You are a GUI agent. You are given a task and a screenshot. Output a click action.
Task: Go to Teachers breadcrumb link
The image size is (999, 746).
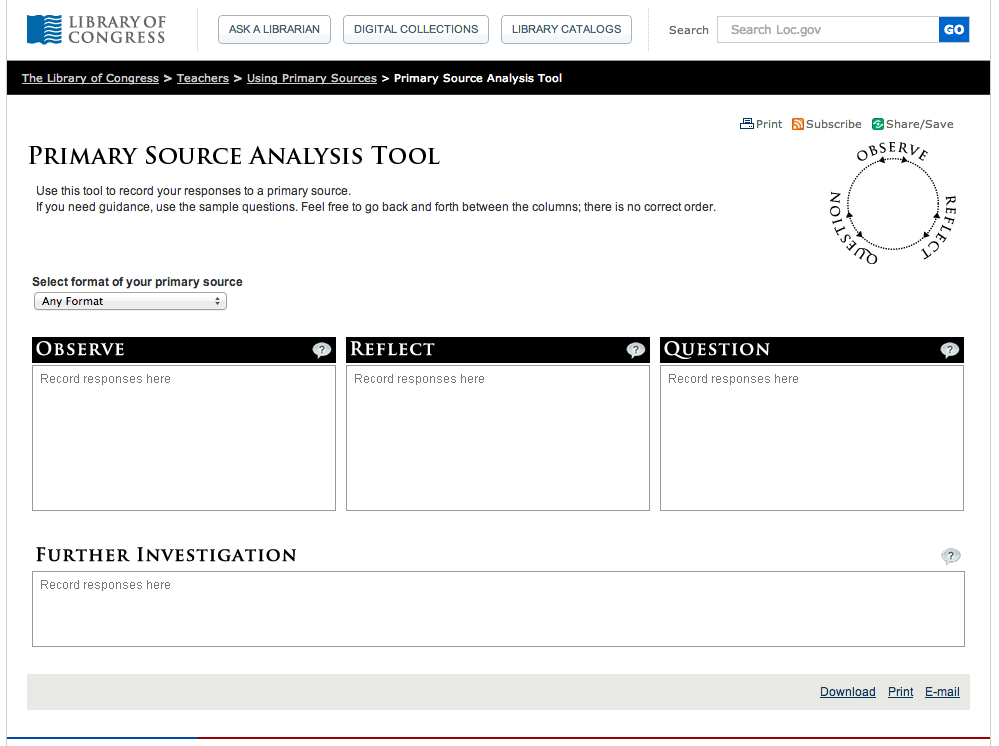[x=203, y=78]
